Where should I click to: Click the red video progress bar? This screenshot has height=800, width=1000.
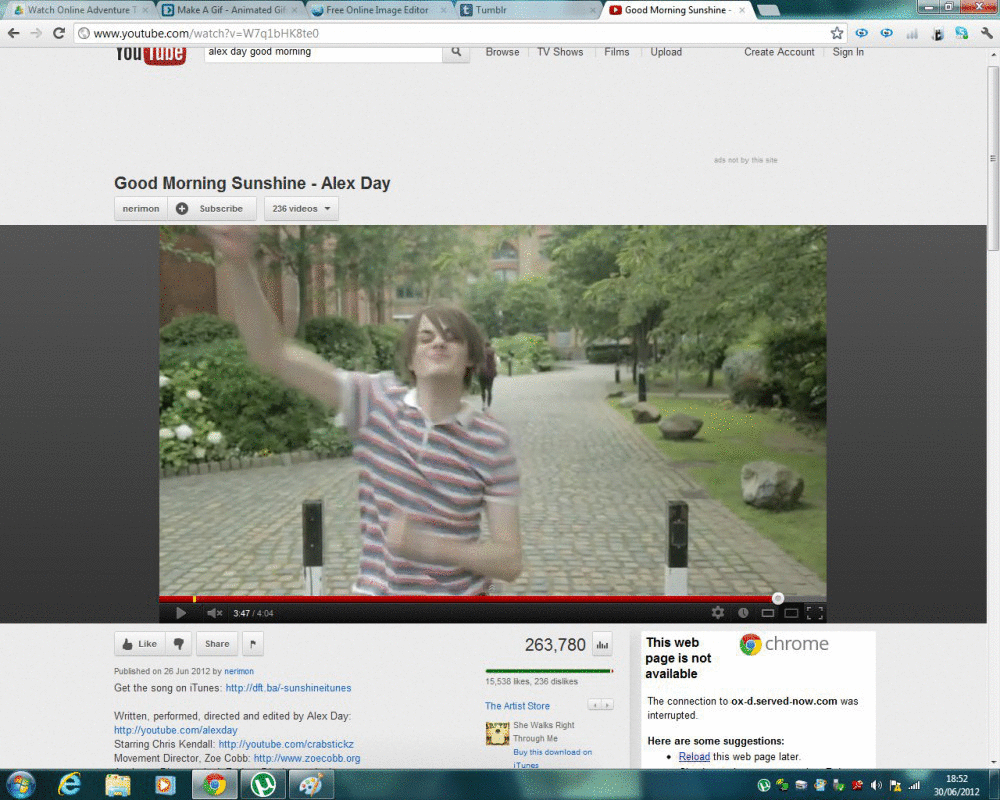point(470,599)
